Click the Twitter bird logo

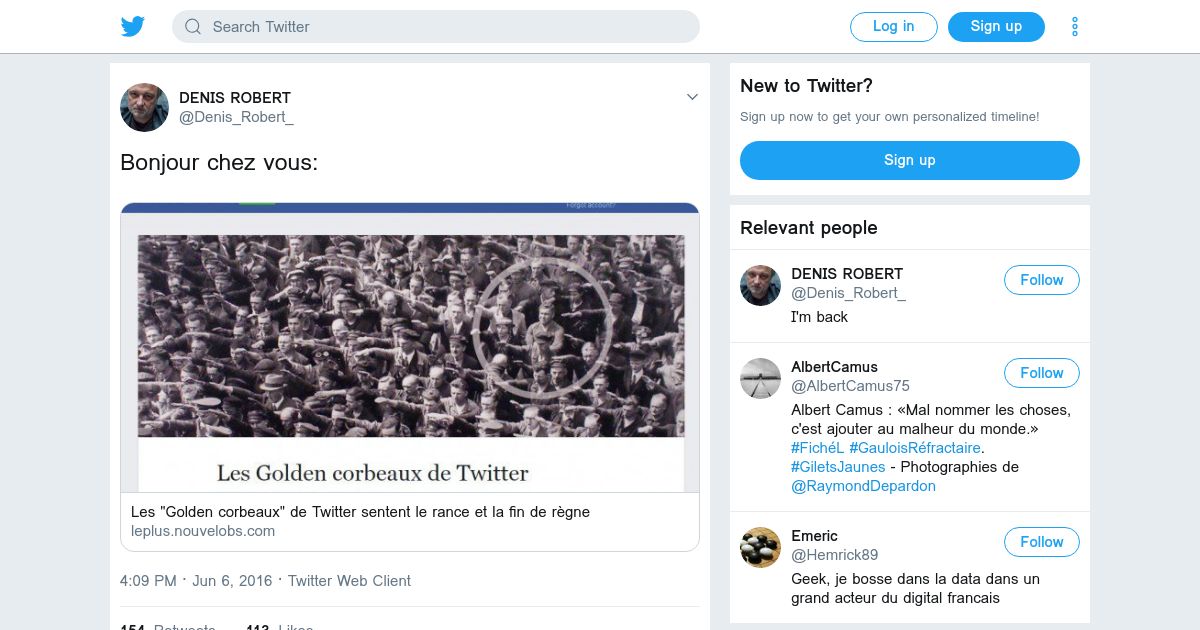(x=133, y=27)
